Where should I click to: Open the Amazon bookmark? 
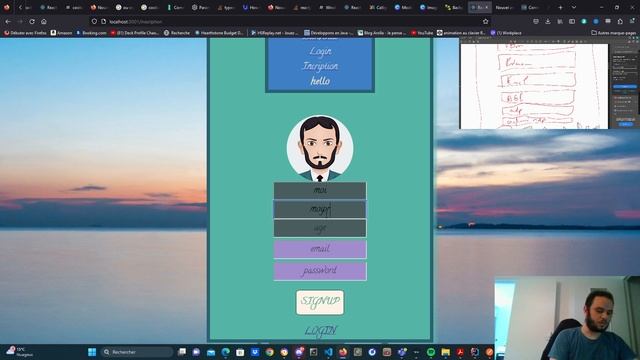pos(61,33)
